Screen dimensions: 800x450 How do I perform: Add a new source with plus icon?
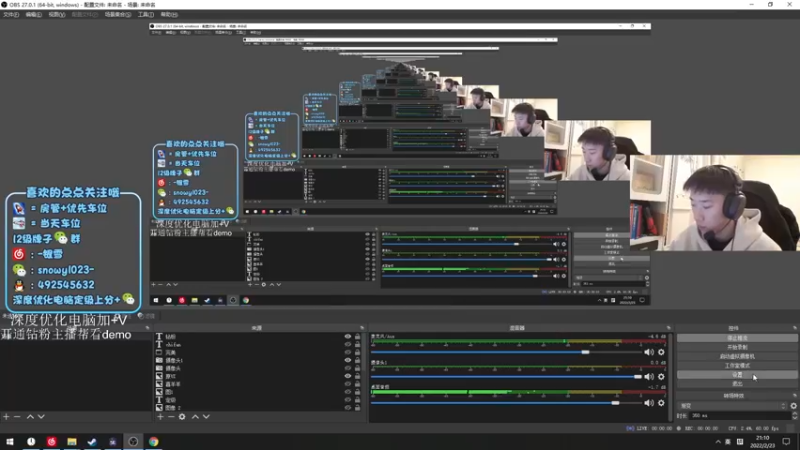160,417
